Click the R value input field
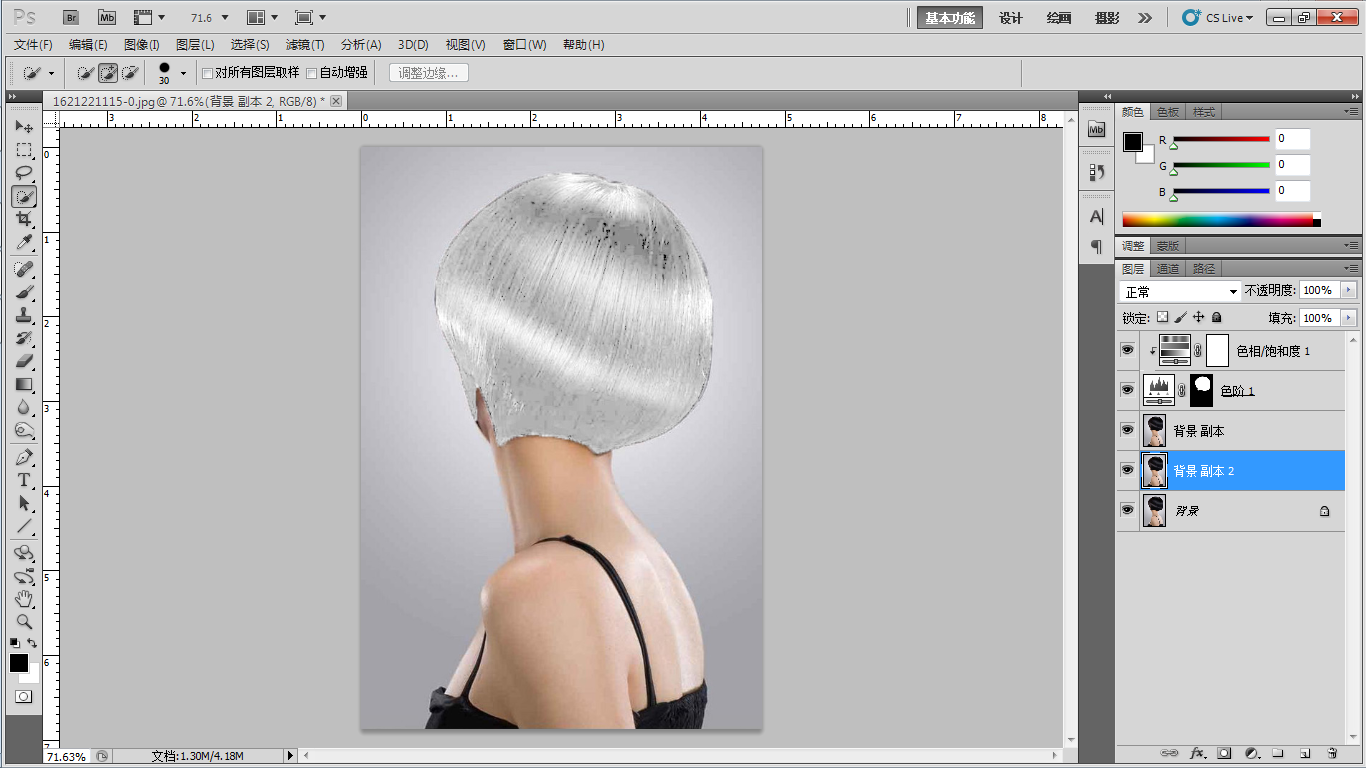The width and height of the screenshot is (1366, 768). tap(1292, 138)
